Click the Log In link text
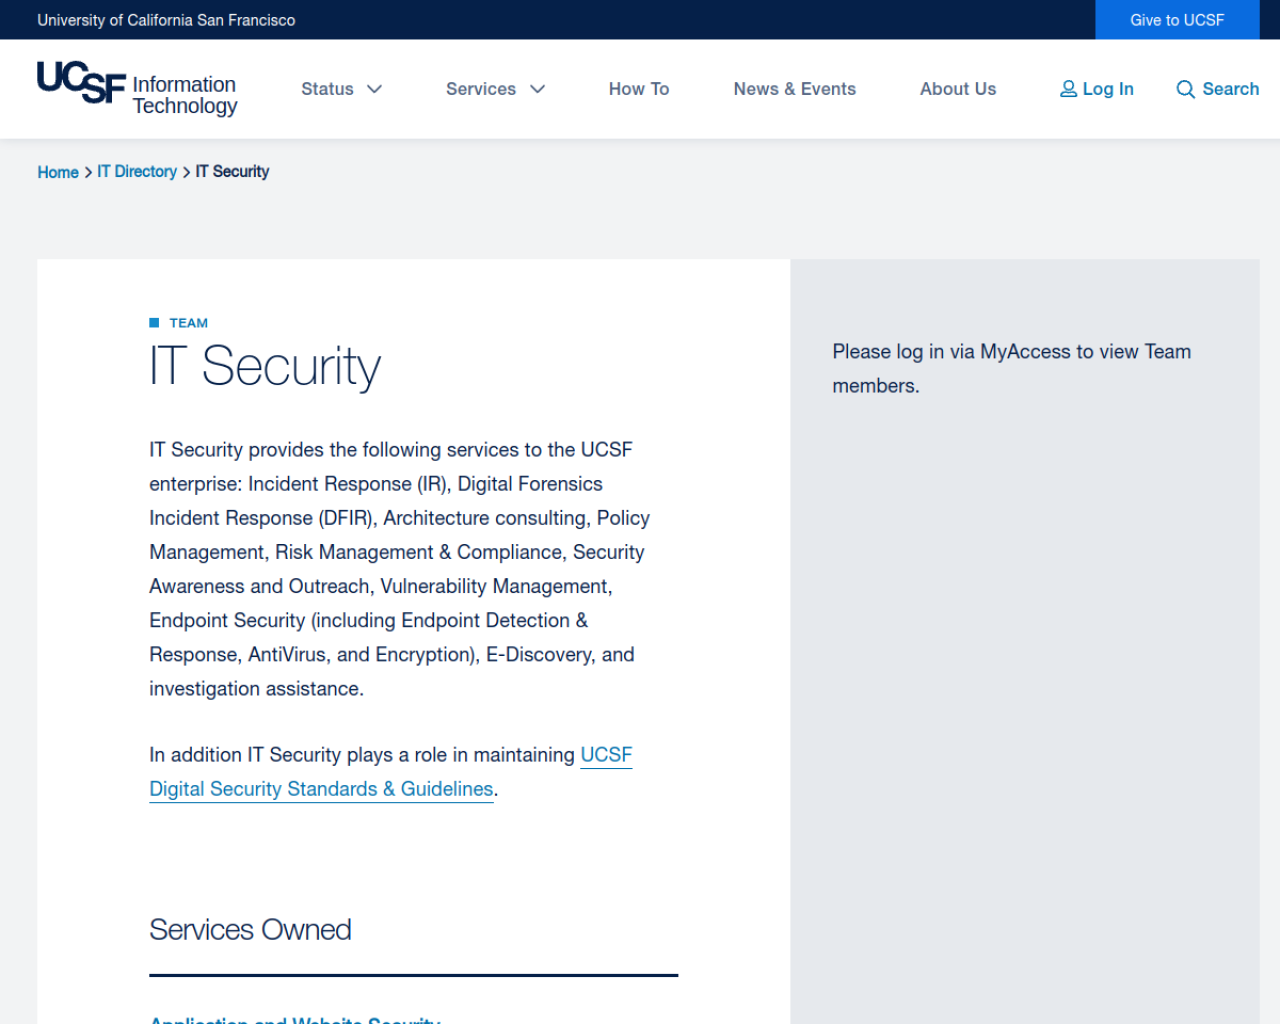This screenshot has width=1280, height=1024. click(x=1108, y=89)
